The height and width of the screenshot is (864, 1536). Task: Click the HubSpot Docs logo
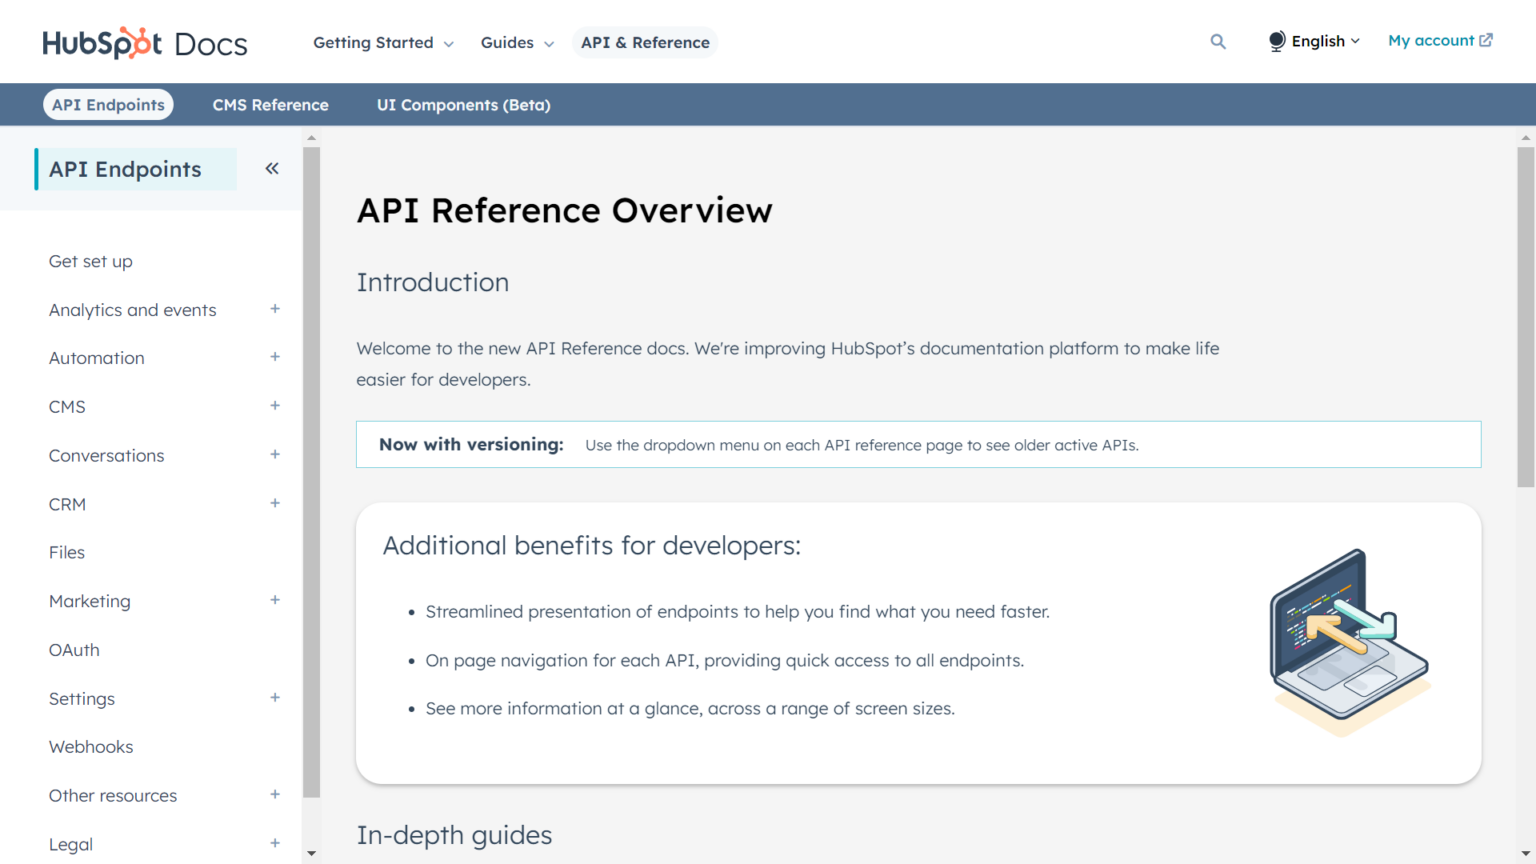[145, 43]
